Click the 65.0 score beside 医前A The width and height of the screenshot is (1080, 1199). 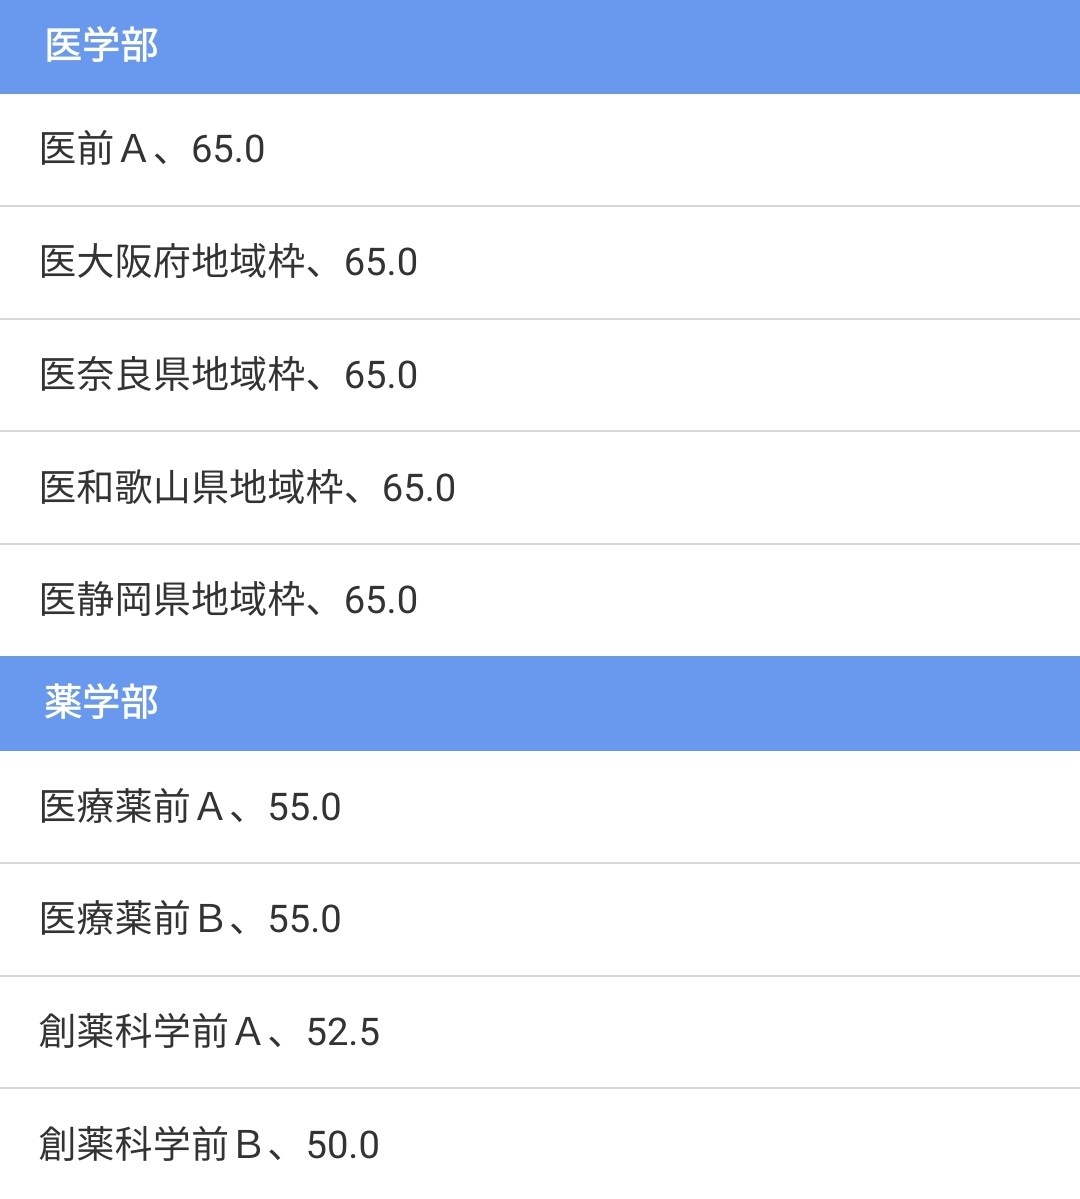228,149
